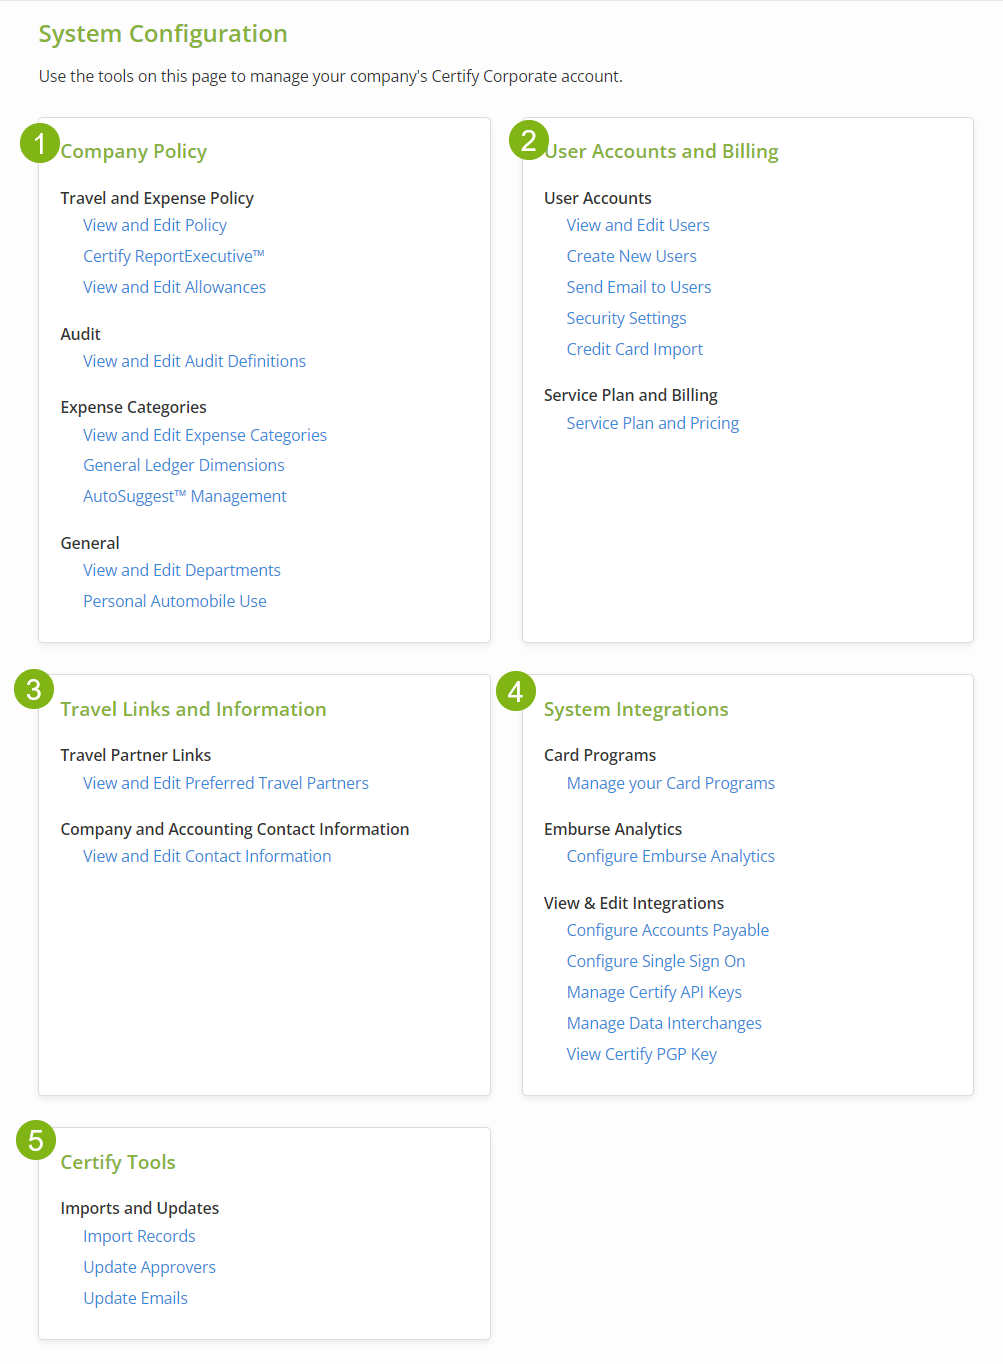Open General Ledger Dimensions
The height and width of the screenshot is (1364, 1003).
pos(183,465)
